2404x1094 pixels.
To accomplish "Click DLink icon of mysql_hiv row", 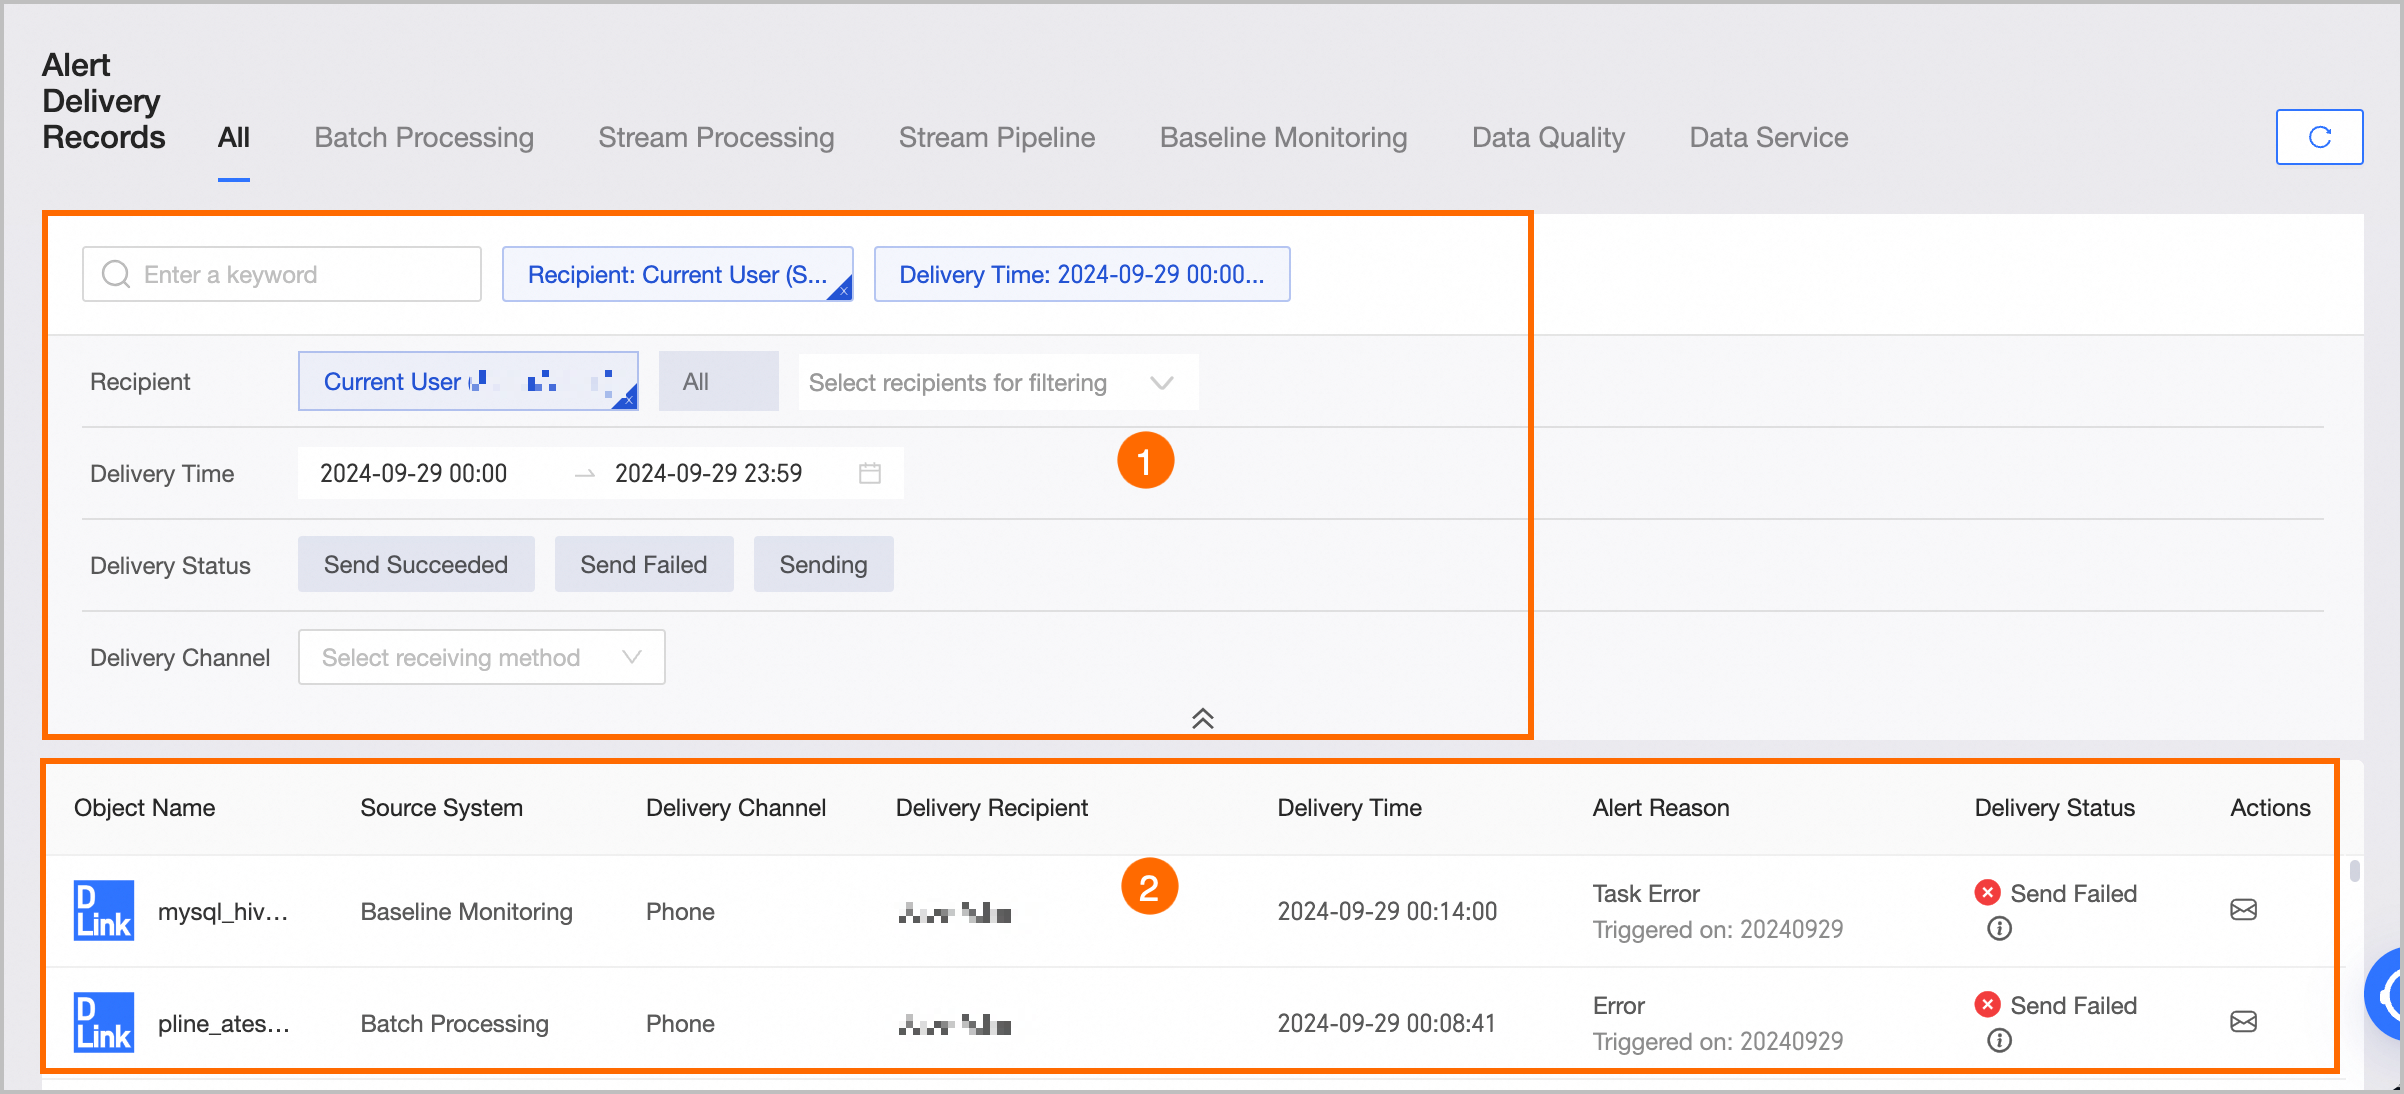I will click(x=104, y=910).
